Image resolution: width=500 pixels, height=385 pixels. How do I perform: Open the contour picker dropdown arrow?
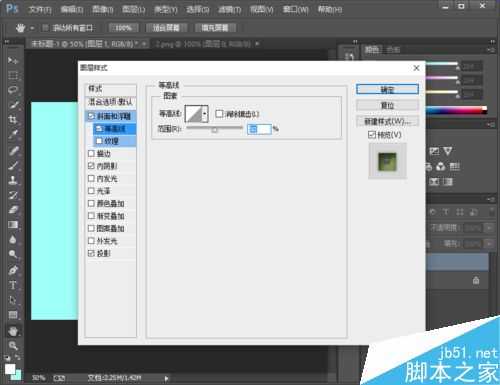pos(205,114)
